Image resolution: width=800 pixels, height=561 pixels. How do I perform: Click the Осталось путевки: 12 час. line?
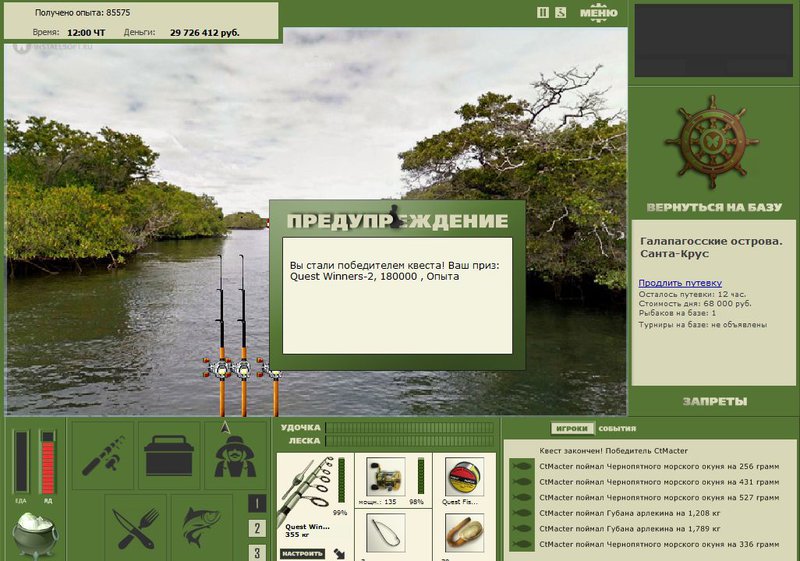(x=692, y=294)
